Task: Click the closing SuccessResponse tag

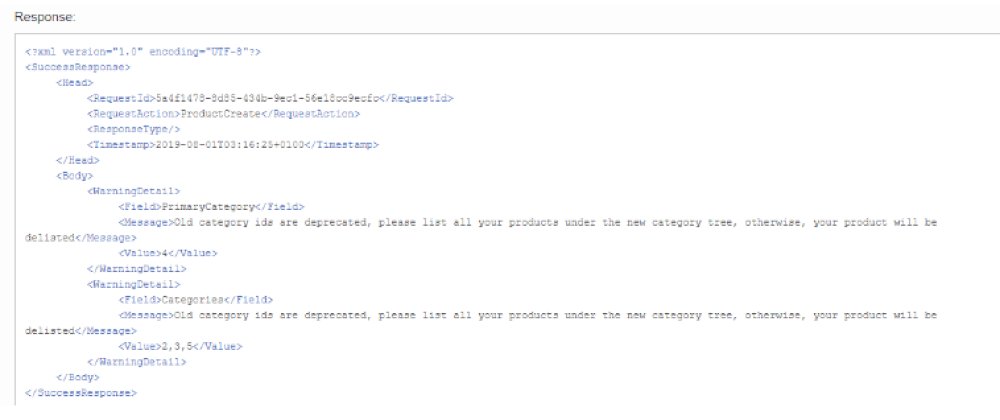Action: (80, 393)
